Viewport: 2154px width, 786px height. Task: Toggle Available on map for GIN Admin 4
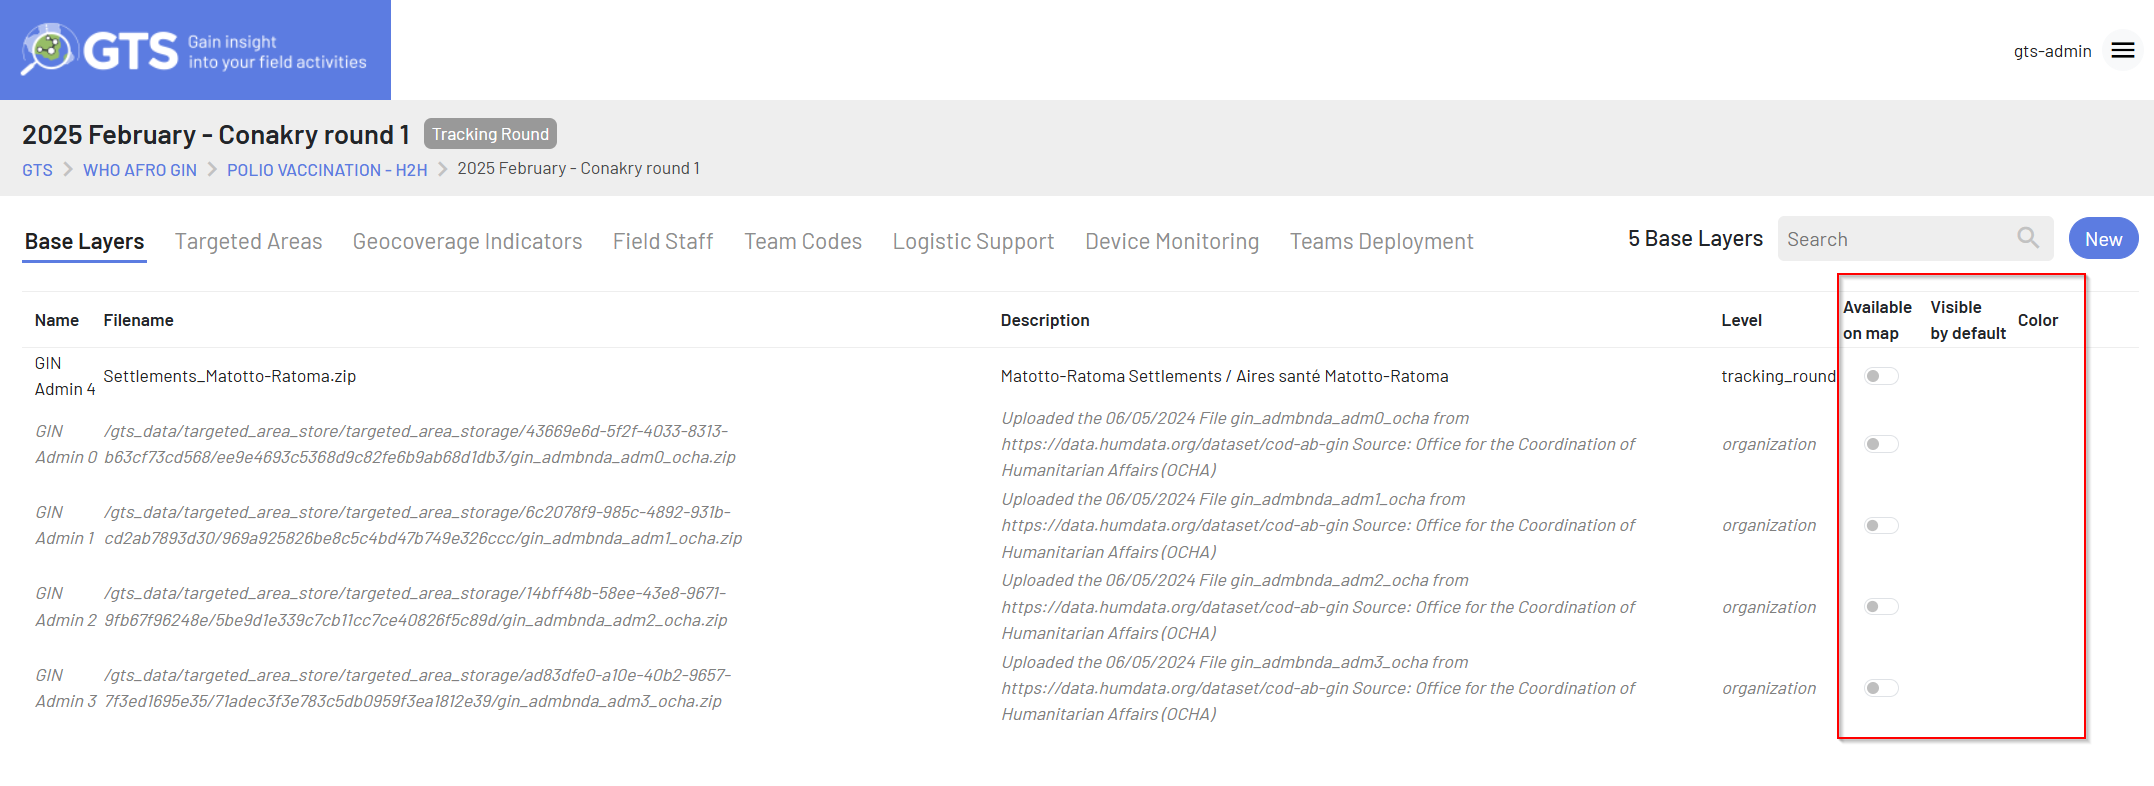[1881, 376]
